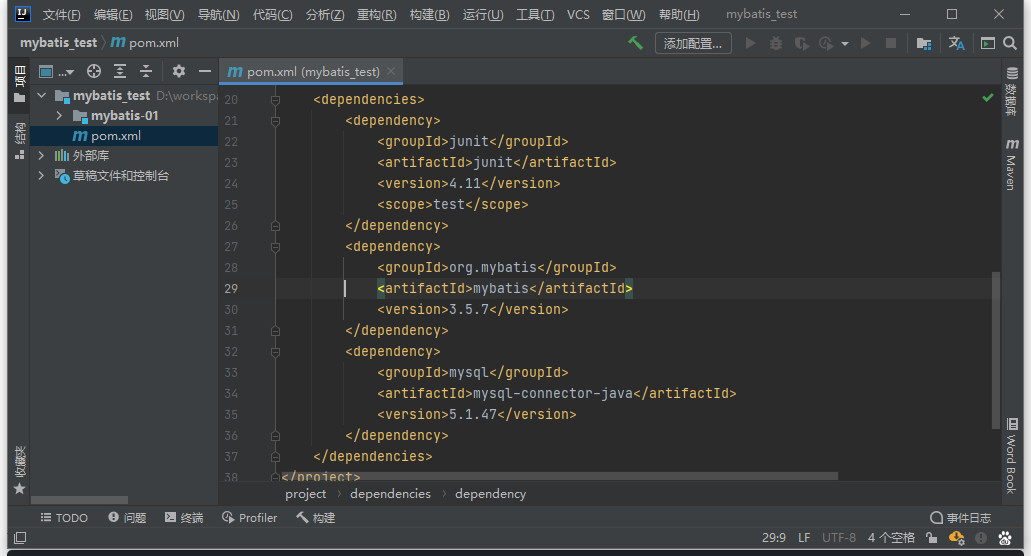Click Collapse All in the project panel
This screenshot has height=556, width=1031.
click(146, 71)
